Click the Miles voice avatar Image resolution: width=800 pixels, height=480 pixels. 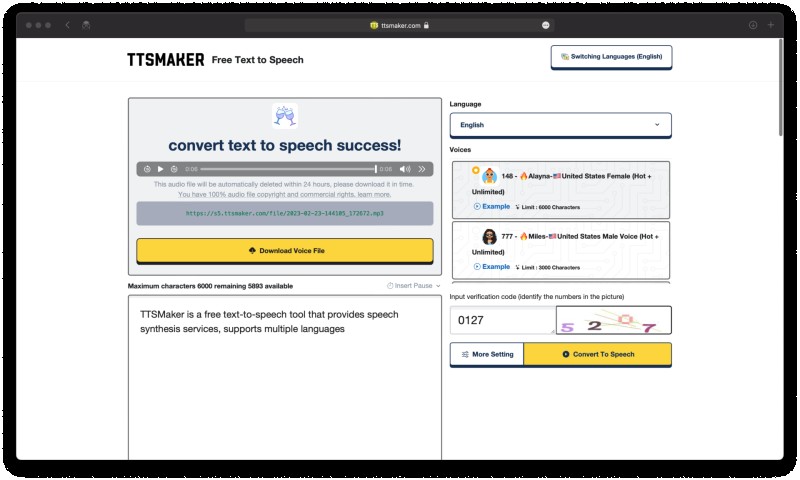(490, 236)
